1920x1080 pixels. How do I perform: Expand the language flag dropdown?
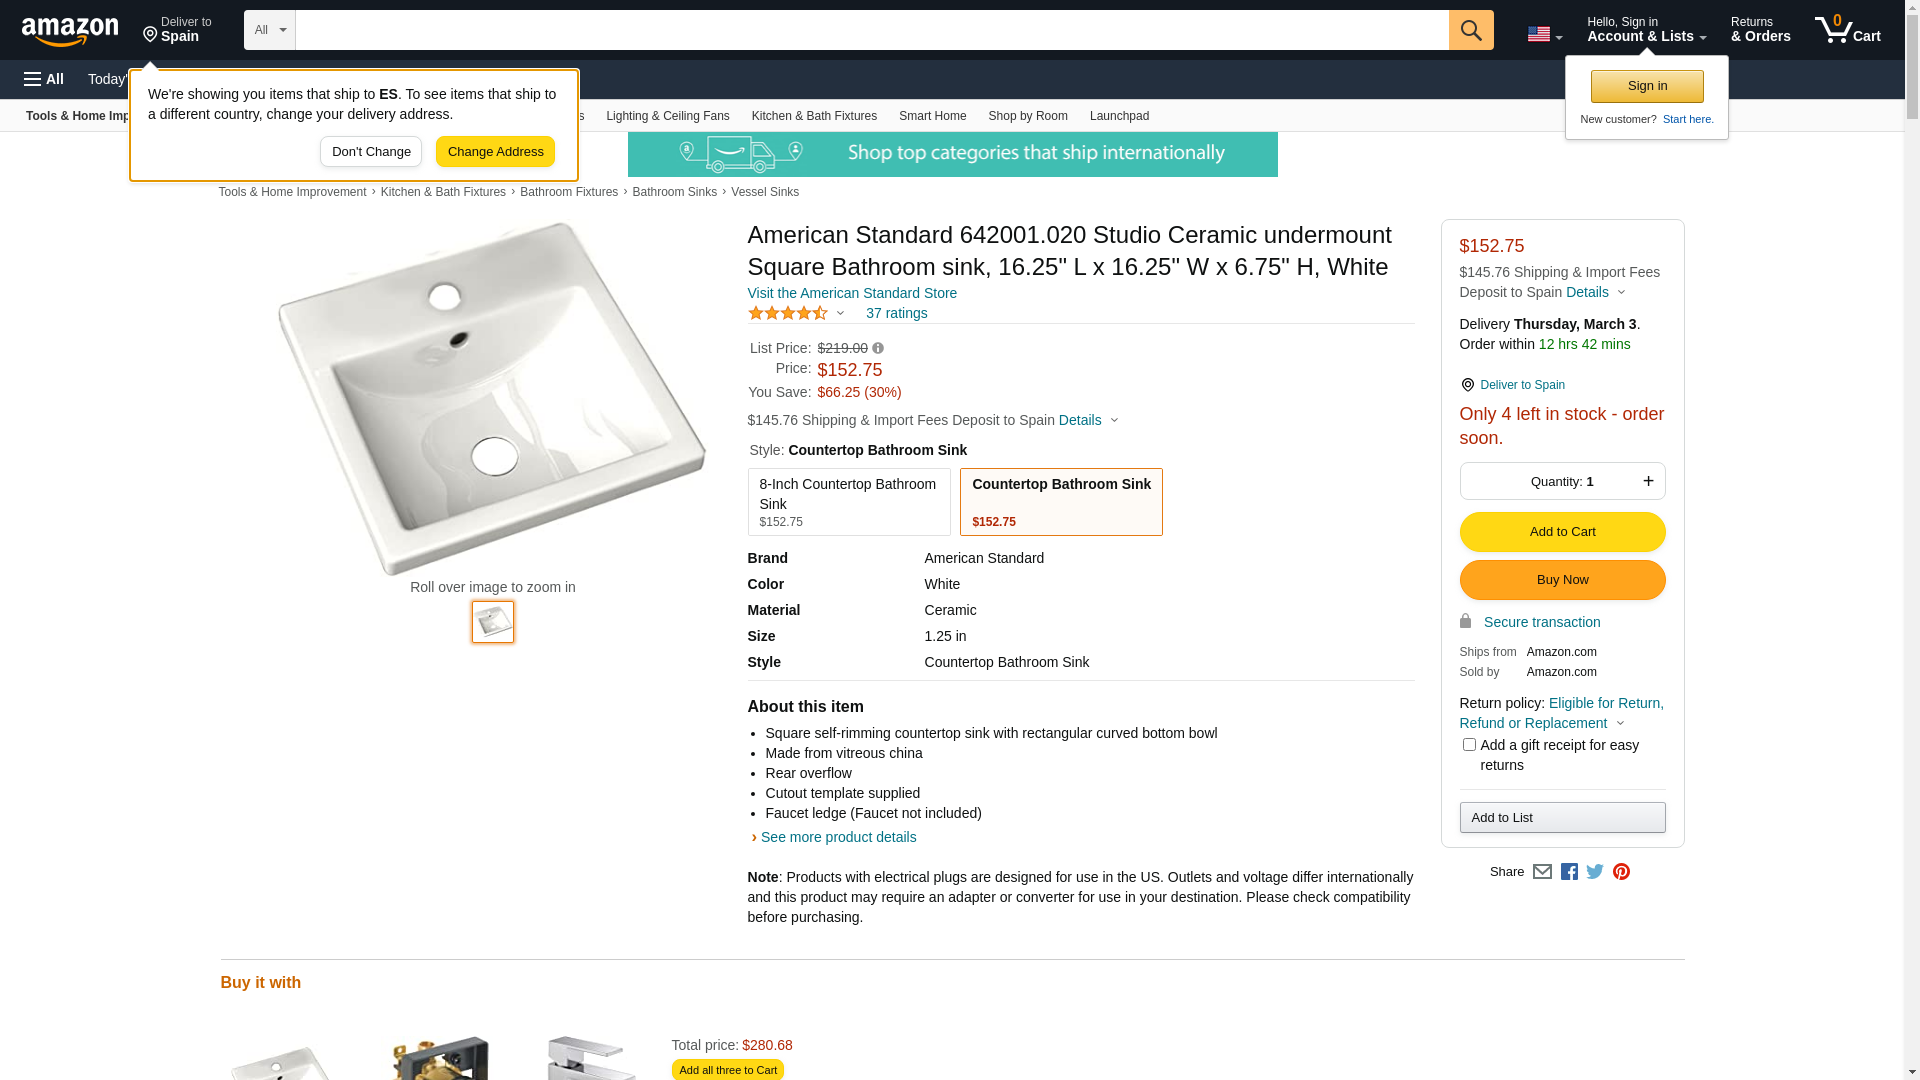pyautogui.click(x=1544, y=35)
